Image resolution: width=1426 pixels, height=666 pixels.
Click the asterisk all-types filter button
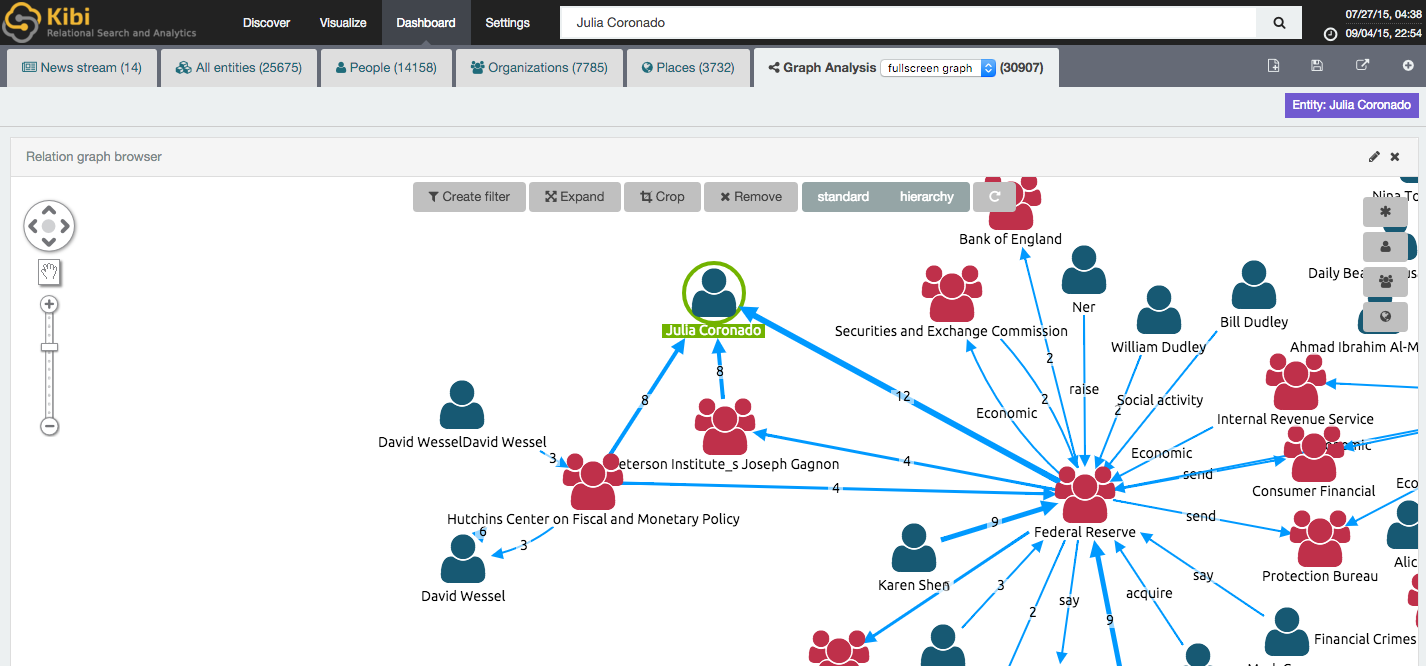[1385, 212]
